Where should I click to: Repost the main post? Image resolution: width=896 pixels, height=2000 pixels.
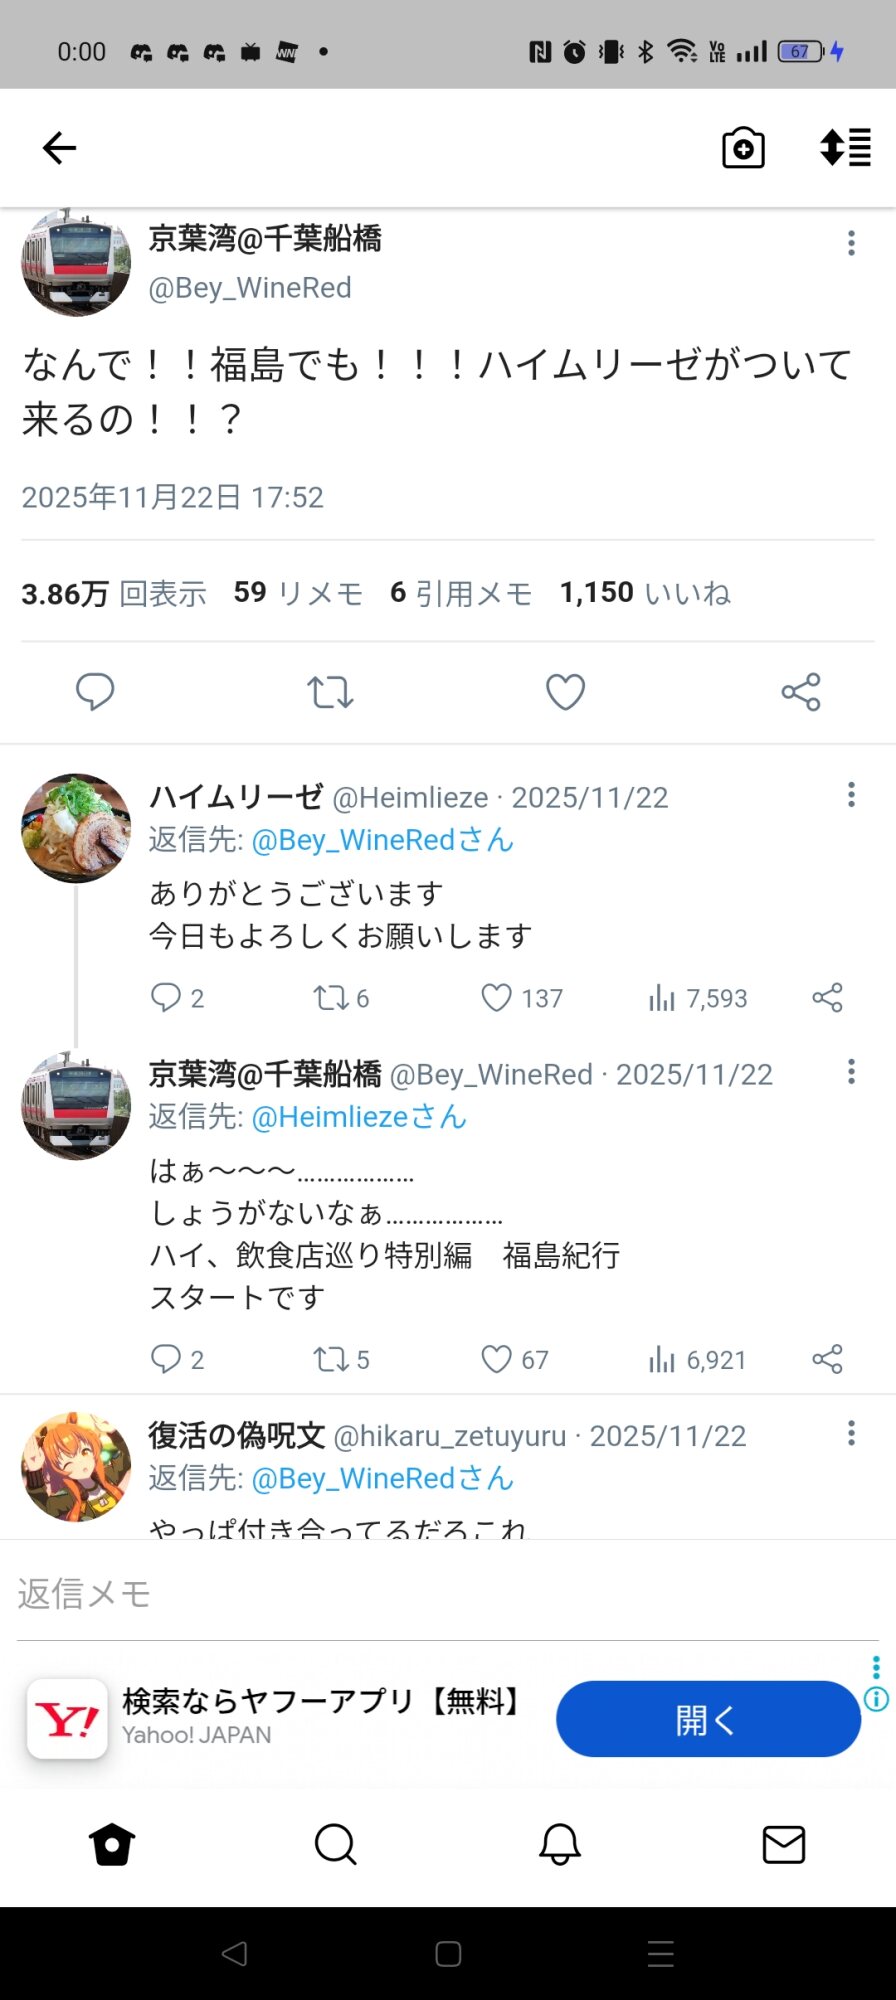[330, 692]
